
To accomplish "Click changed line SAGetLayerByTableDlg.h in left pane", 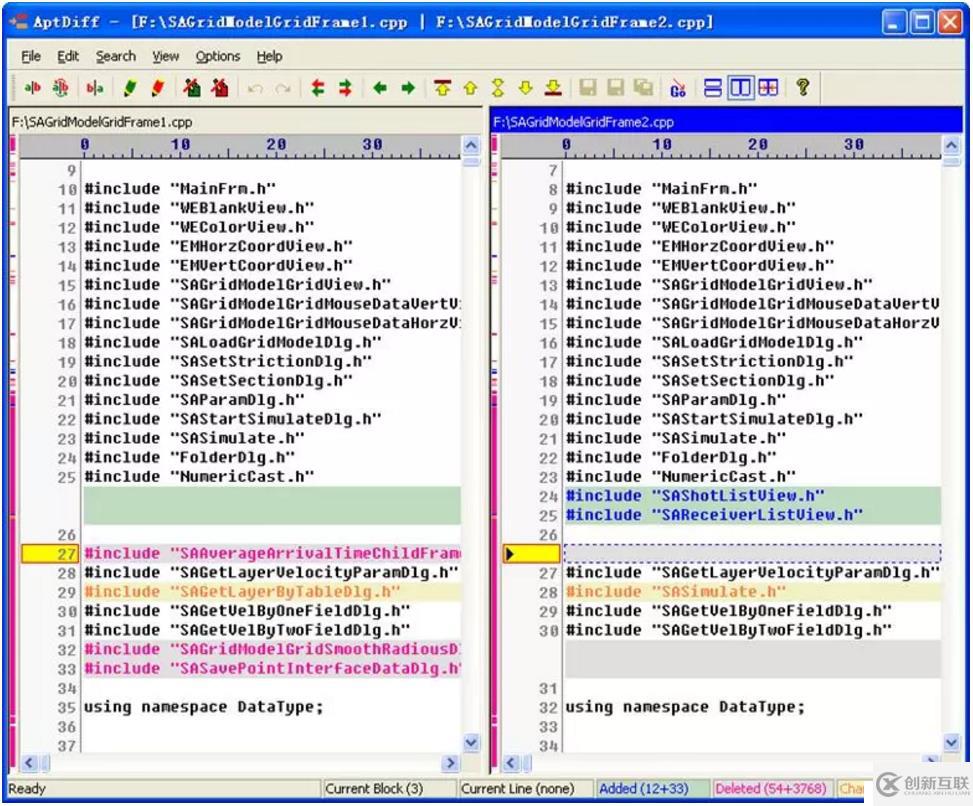I will pos(272,592).
